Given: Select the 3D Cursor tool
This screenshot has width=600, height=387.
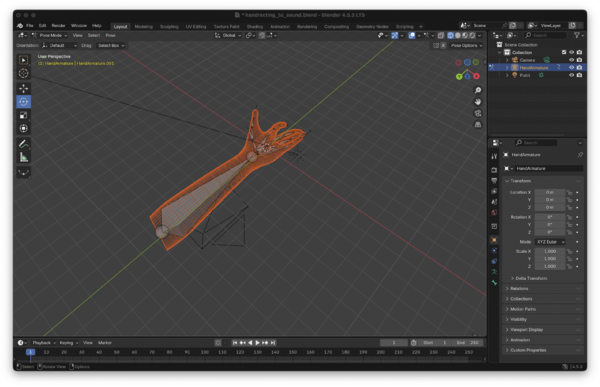Looking at the screenshot, I should point(24,73).
